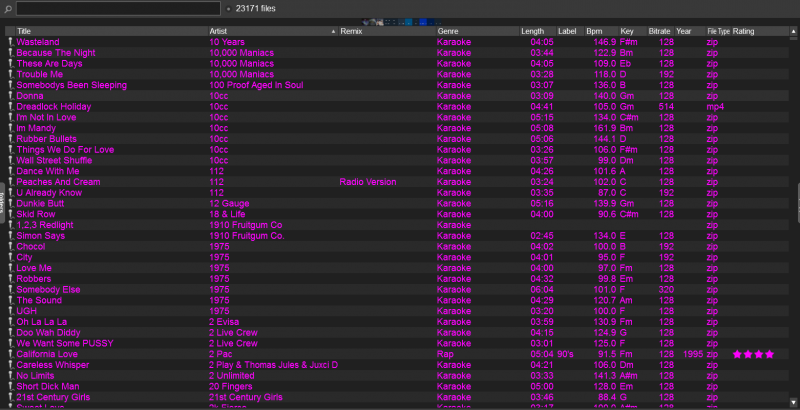Sort by the Artist column header
The width and height of the screenshot is (800, 410).
[273, 31]
